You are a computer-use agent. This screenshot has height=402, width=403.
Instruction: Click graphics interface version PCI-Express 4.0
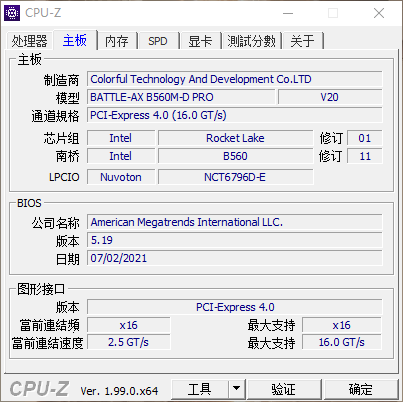point(235,307)
